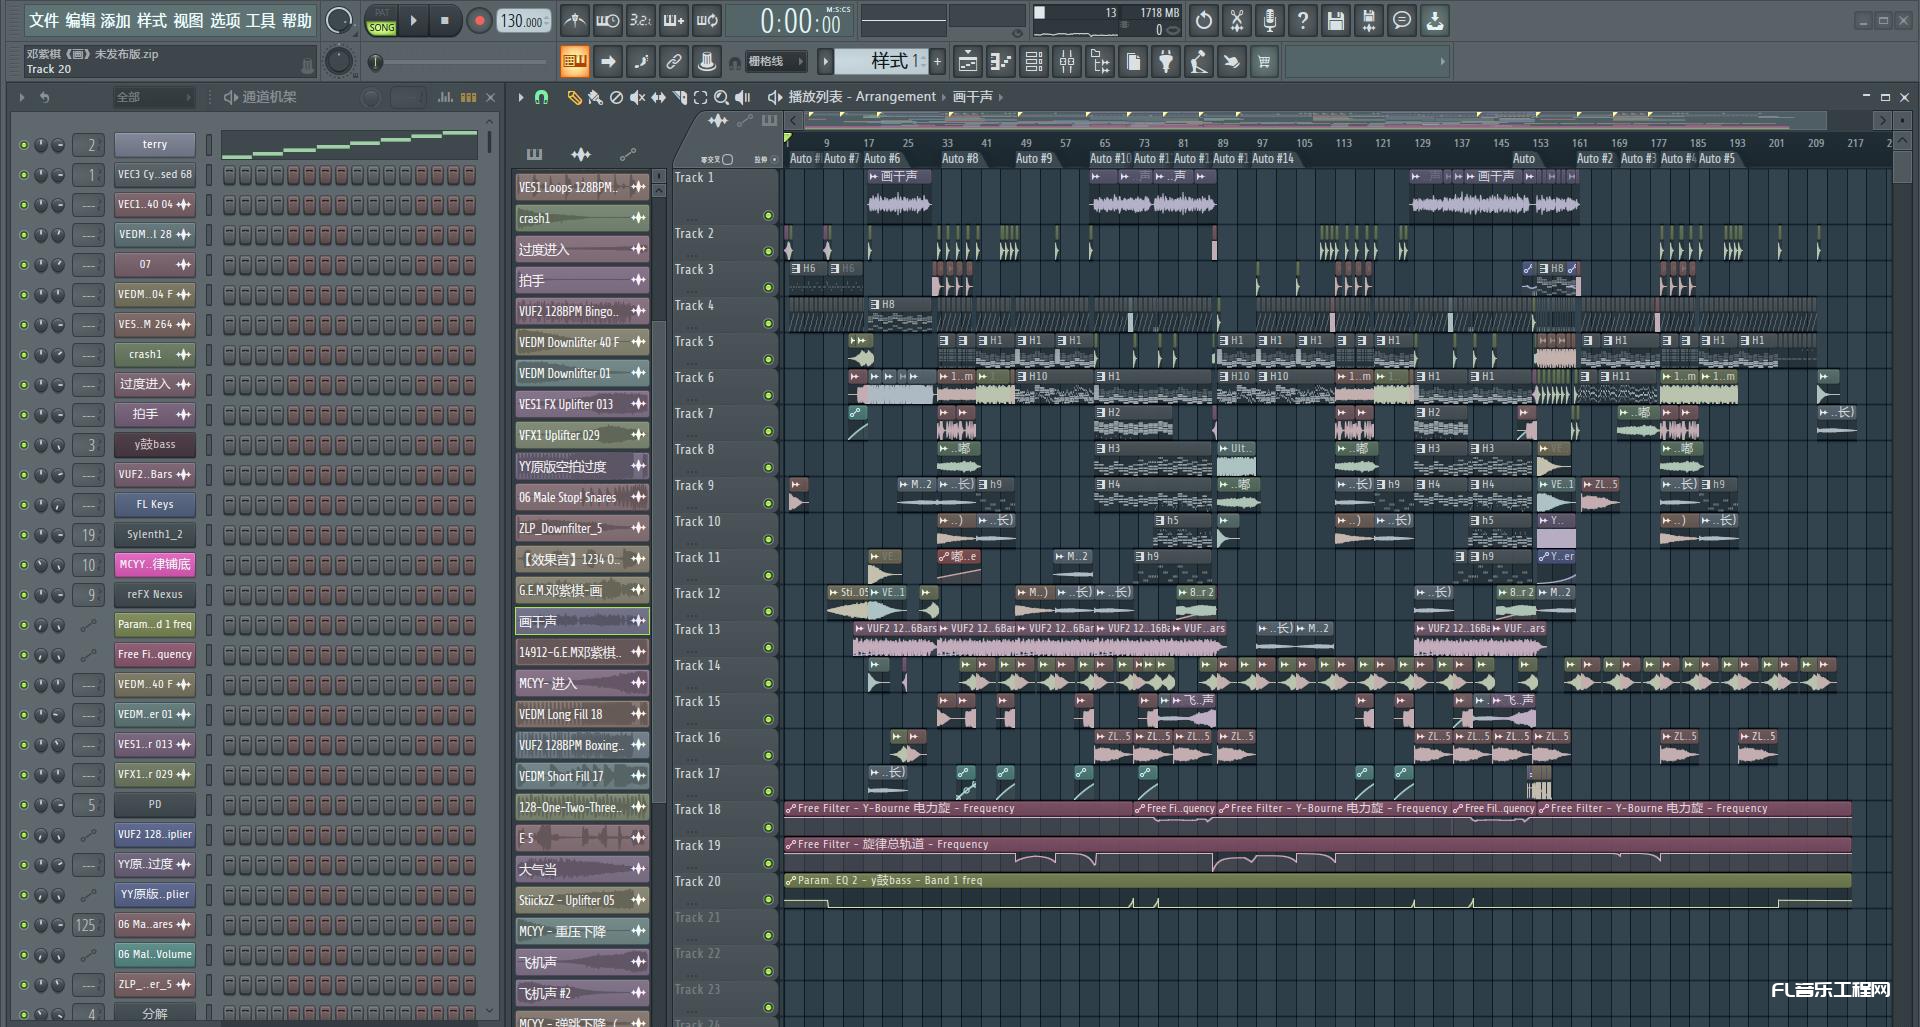
Task: Click the undo history circular arrow icon
Action: 1204,20
